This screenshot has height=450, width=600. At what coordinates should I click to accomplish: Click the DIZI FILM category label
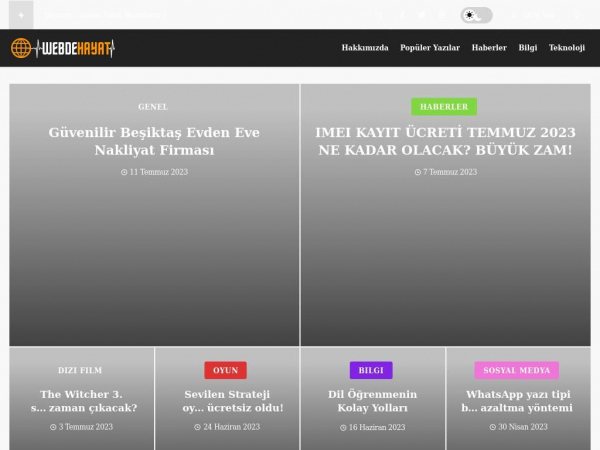tap(80, 370)
